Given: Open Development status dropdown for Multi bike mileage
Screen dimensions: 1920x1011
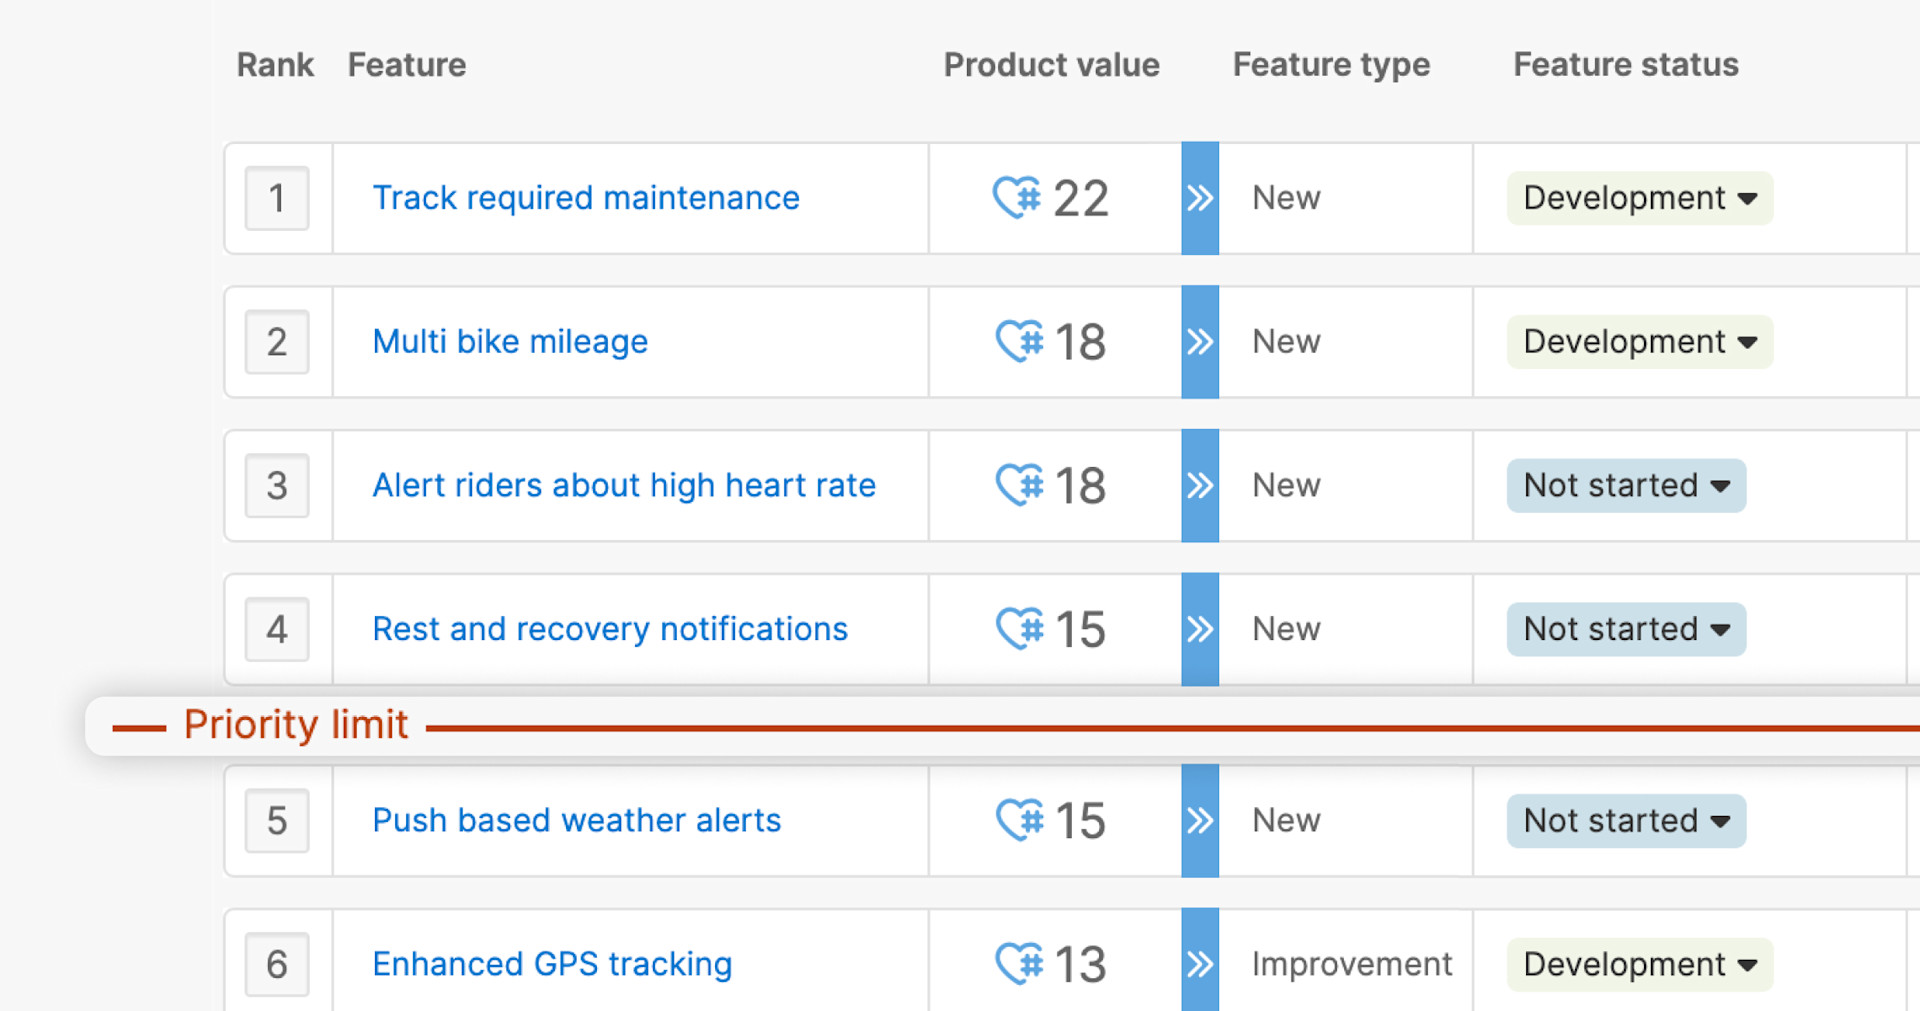Looking at the screenshot, I should (1640, 342).
